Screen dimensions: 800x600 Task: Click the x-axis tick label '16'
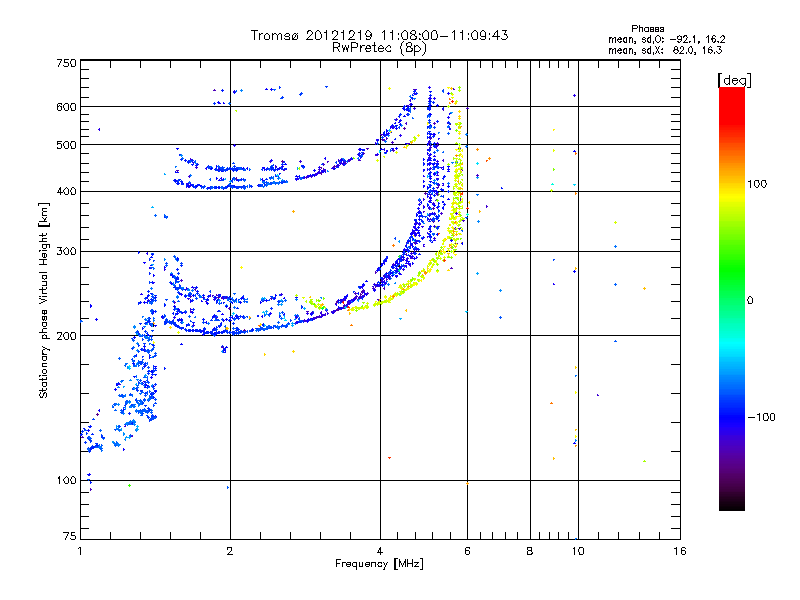point(680,551)
